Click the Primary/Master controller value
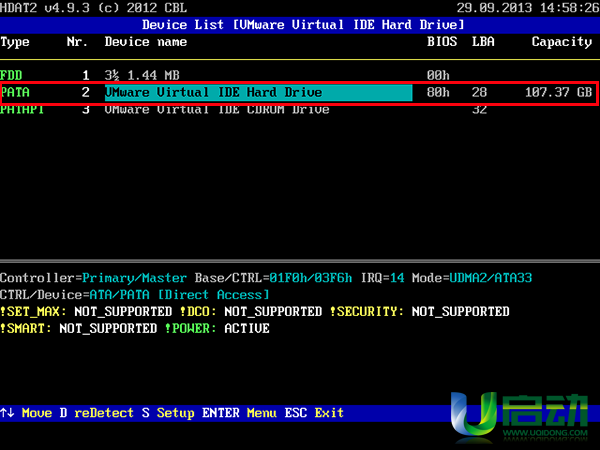The height and width of the screenshot is (450, 600). click(x=134, y=278)
